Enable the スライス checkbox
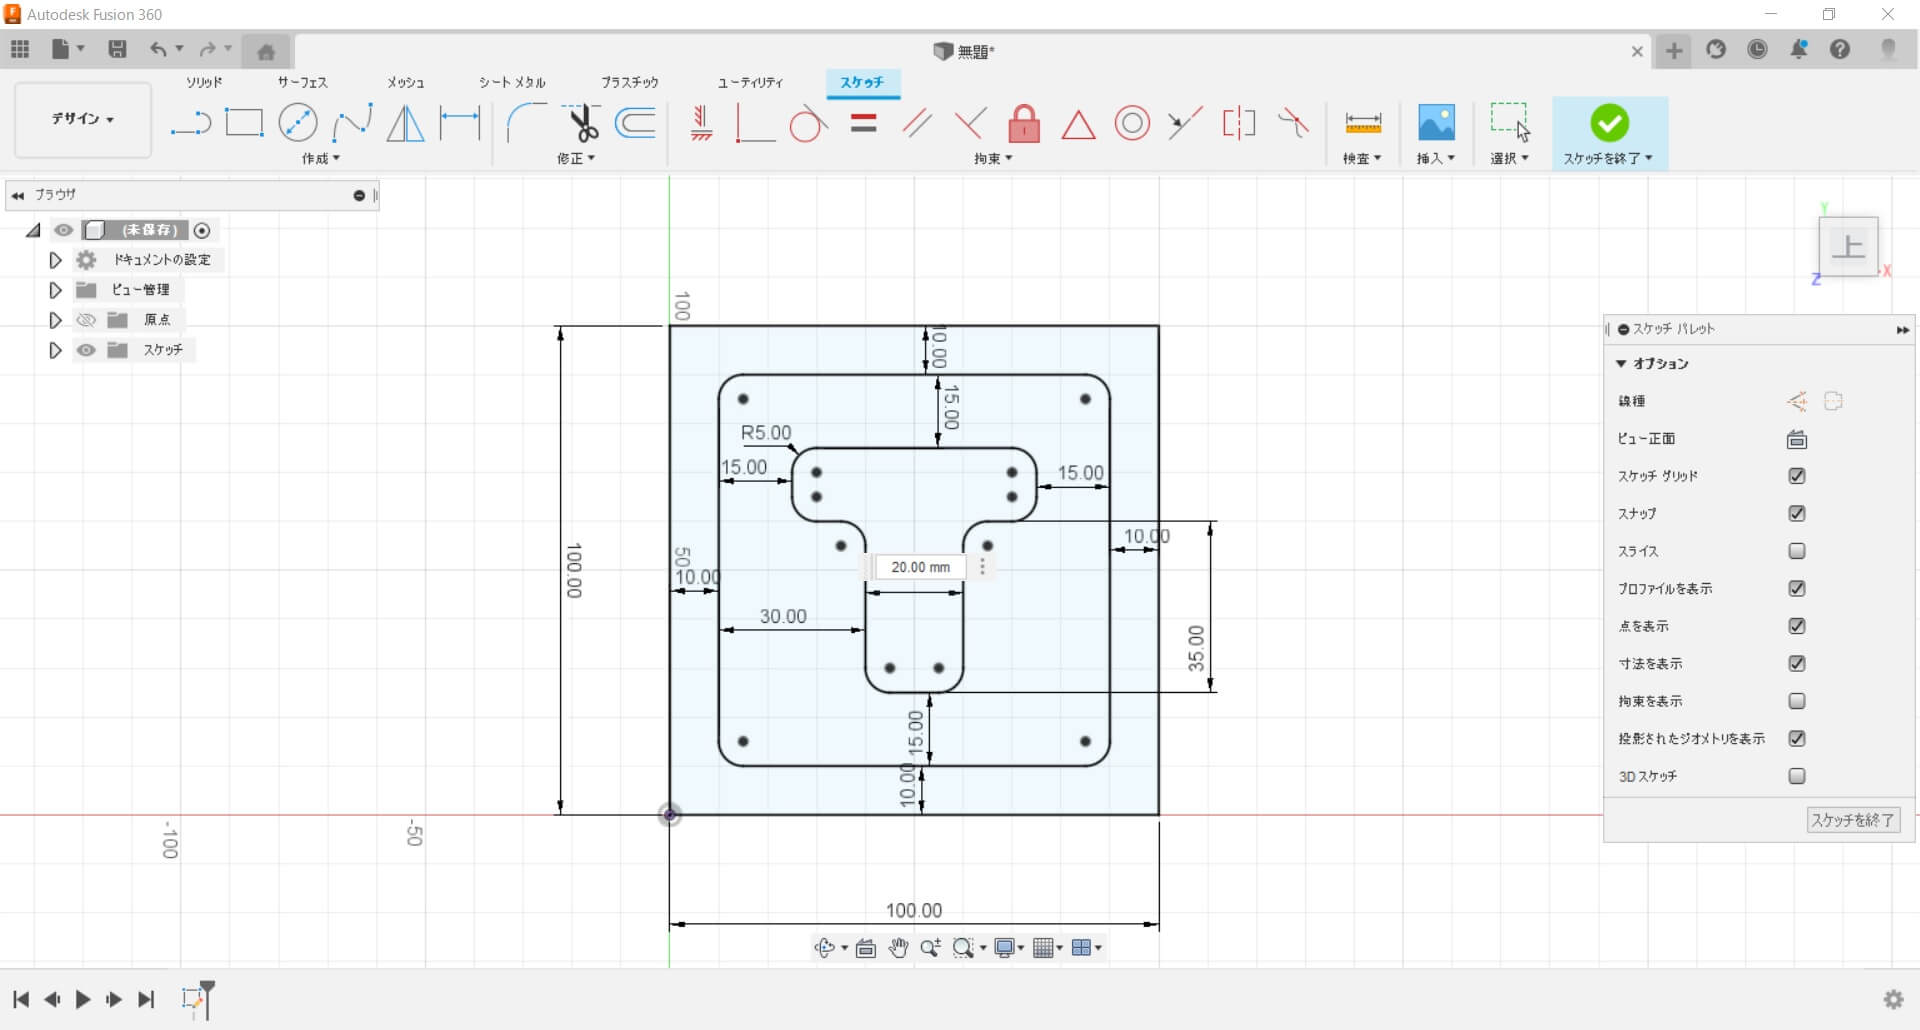Viewport: 1920px width, 1030px height. (1796, 551)
